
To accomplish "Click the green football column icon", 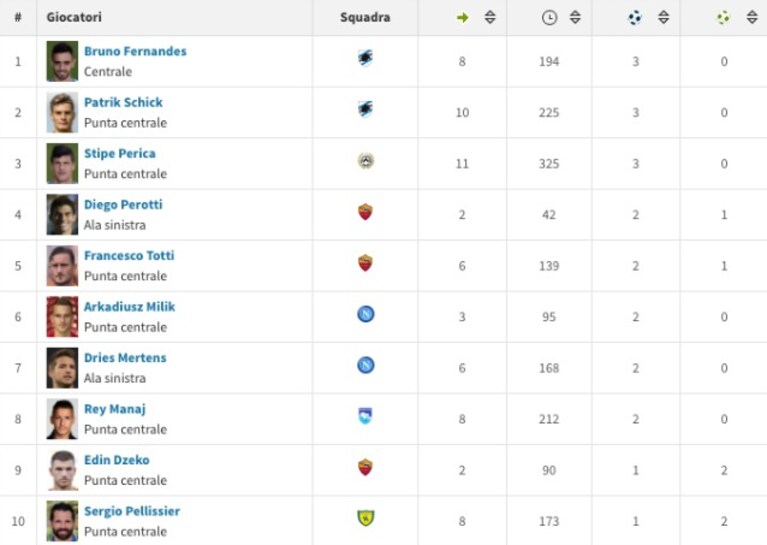I will [x=723, y=18].
